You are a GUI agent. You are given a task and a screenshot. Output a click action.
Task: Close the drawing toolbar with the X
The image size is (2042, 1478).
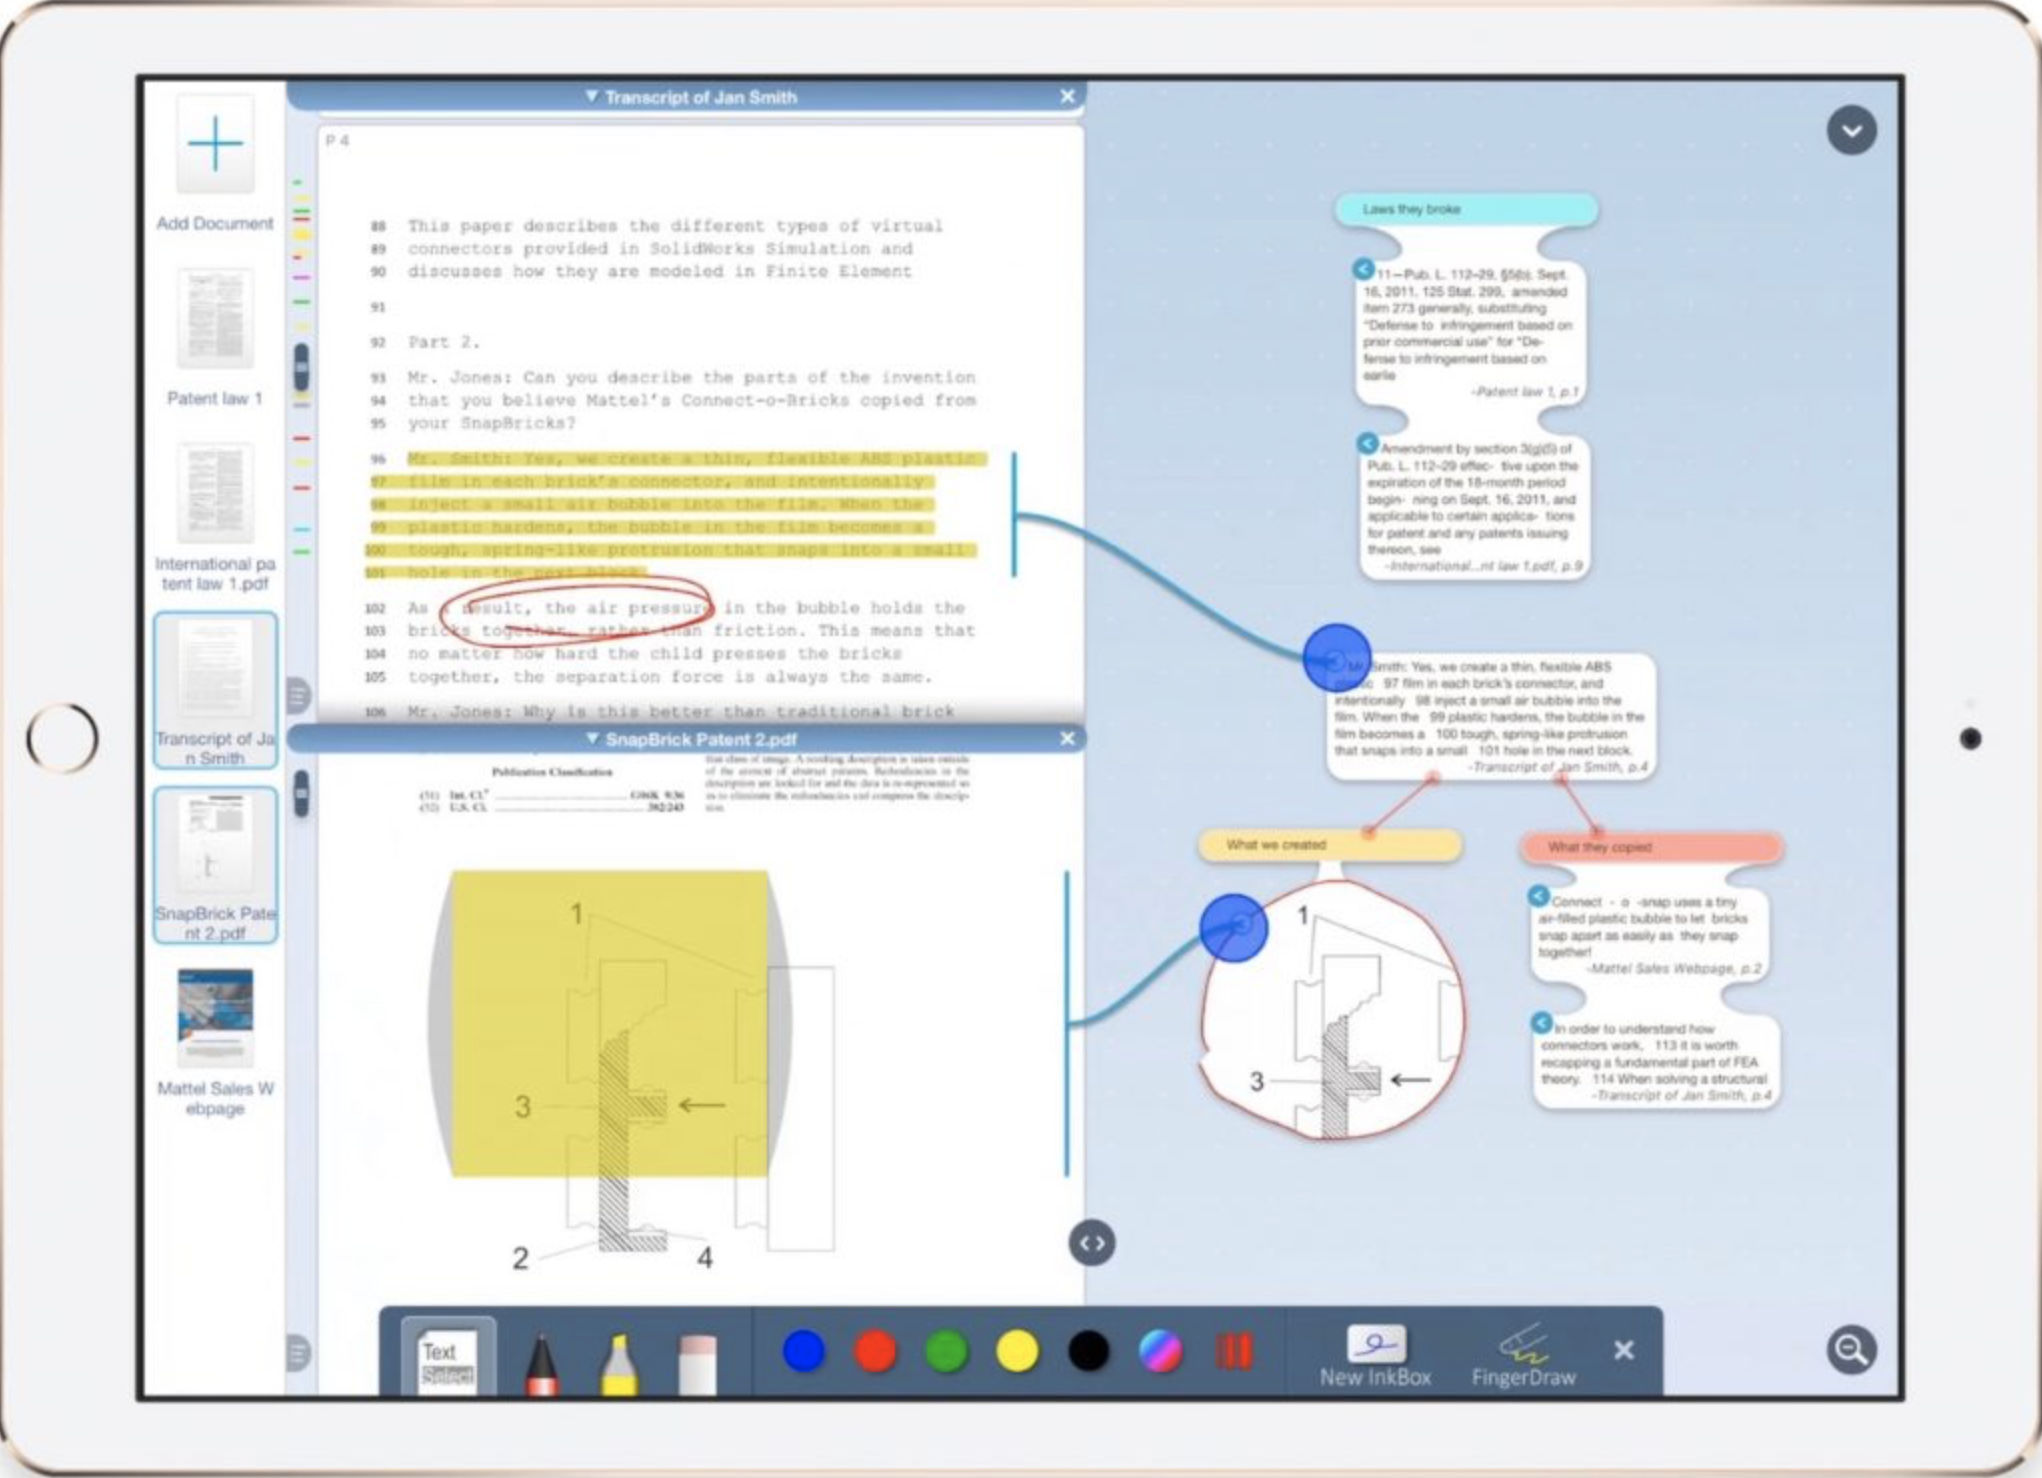pos(1624,1350)
